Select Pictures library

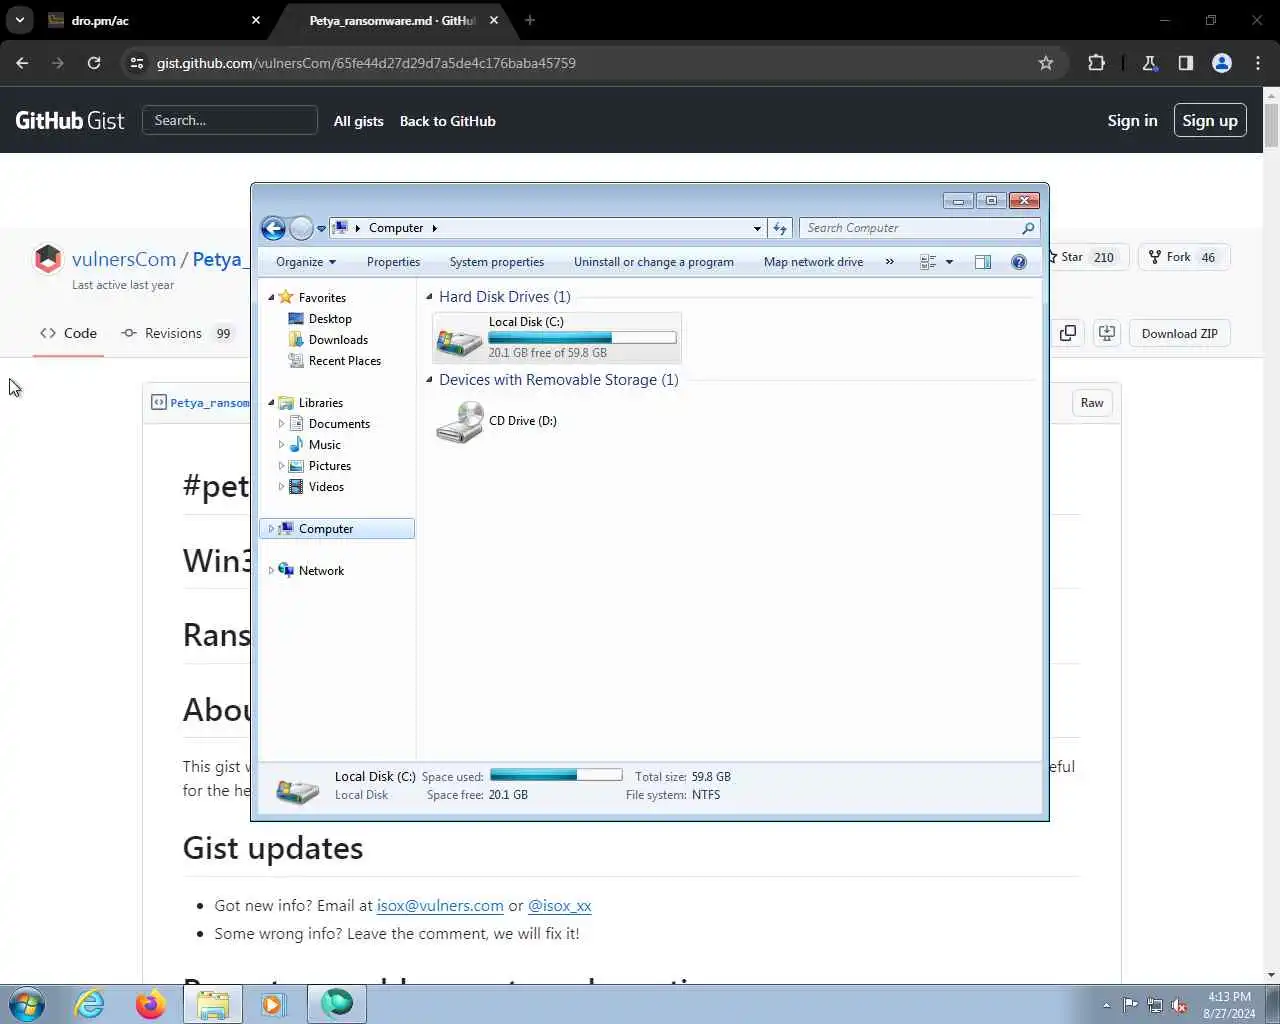pos(329,466)
